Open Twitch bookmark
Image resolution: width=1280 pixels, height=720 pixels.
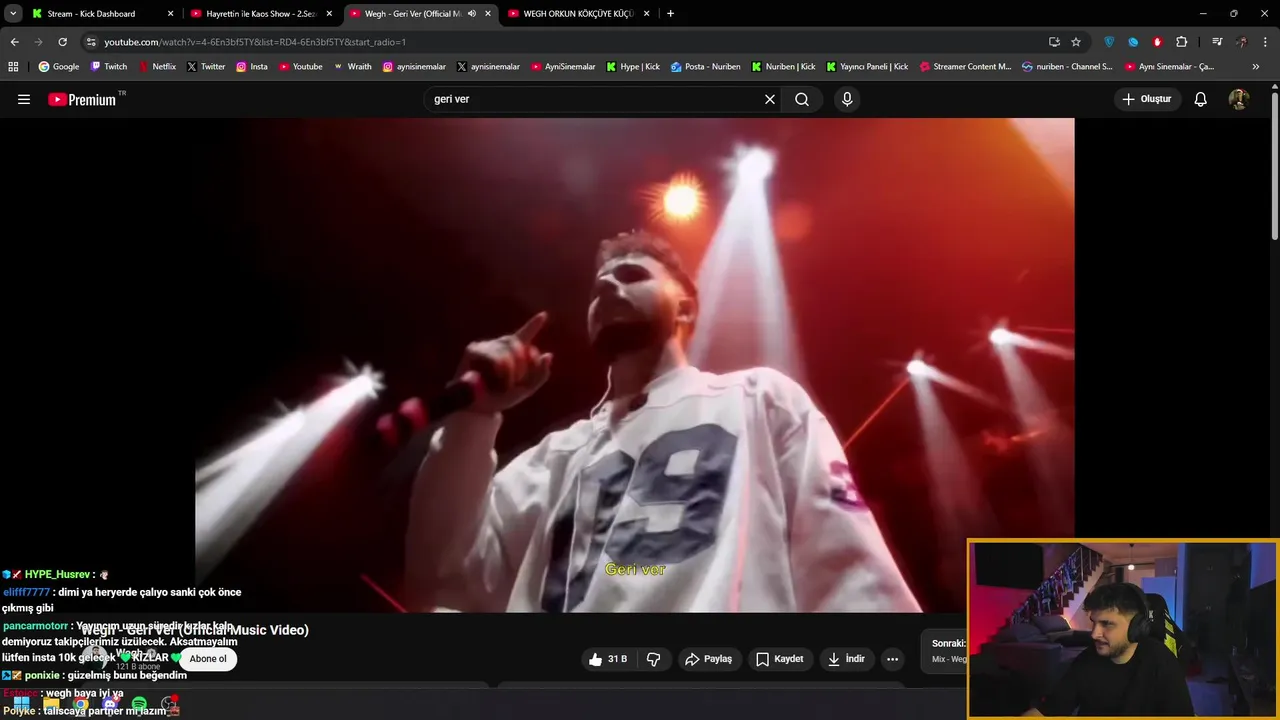point(109,67)
